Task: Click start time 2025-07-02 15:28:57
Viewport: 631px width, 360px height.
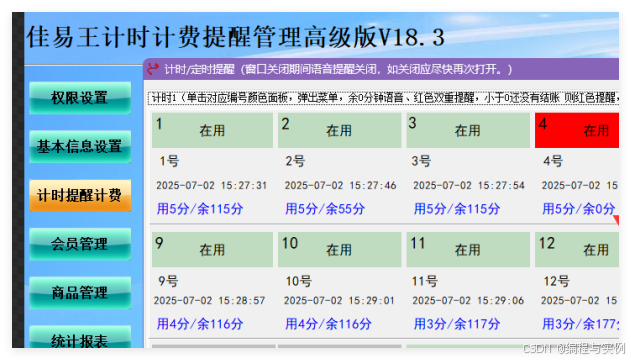Action: click(x=209, y=300)
